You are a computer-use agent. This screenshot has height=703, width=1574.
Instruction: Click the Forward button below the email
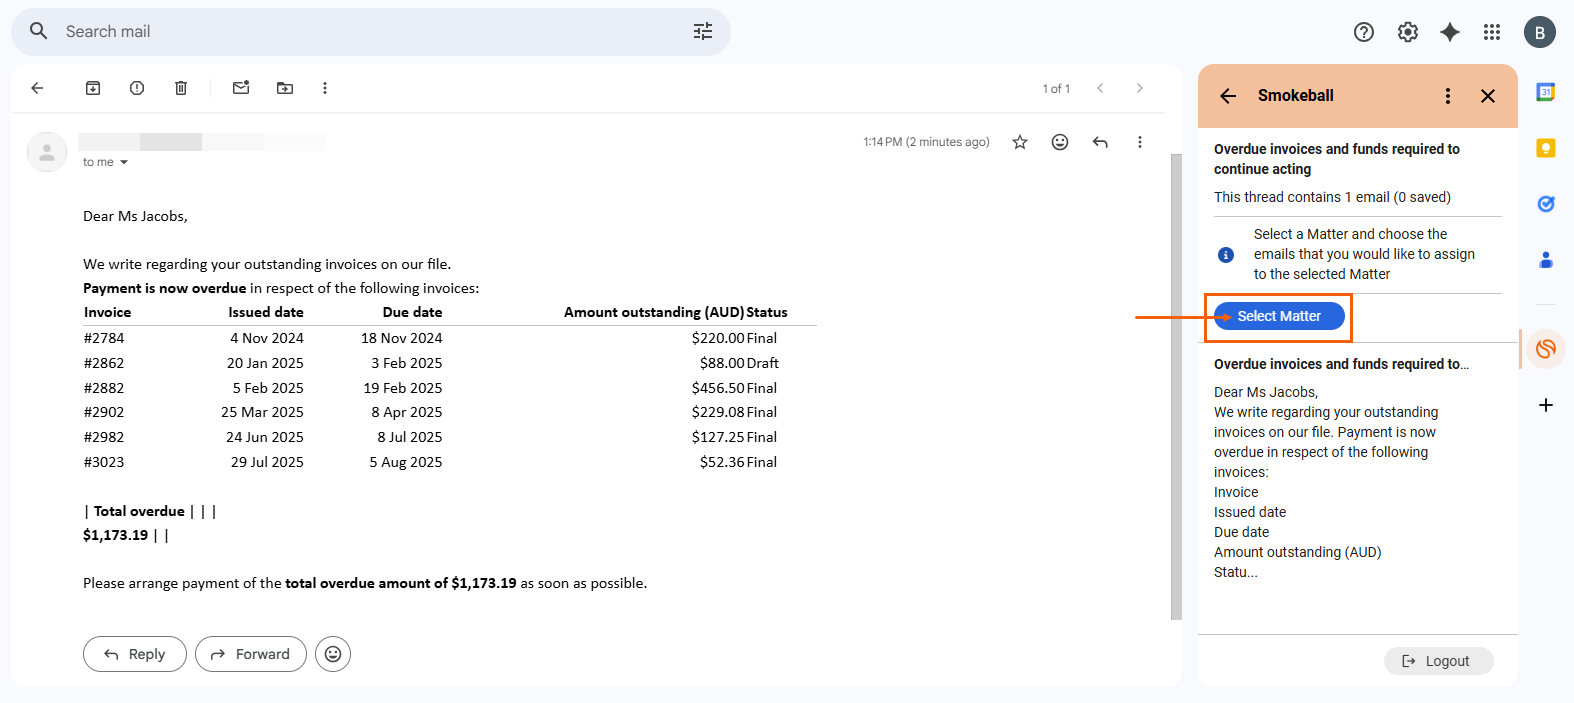(x=251, y=654)
